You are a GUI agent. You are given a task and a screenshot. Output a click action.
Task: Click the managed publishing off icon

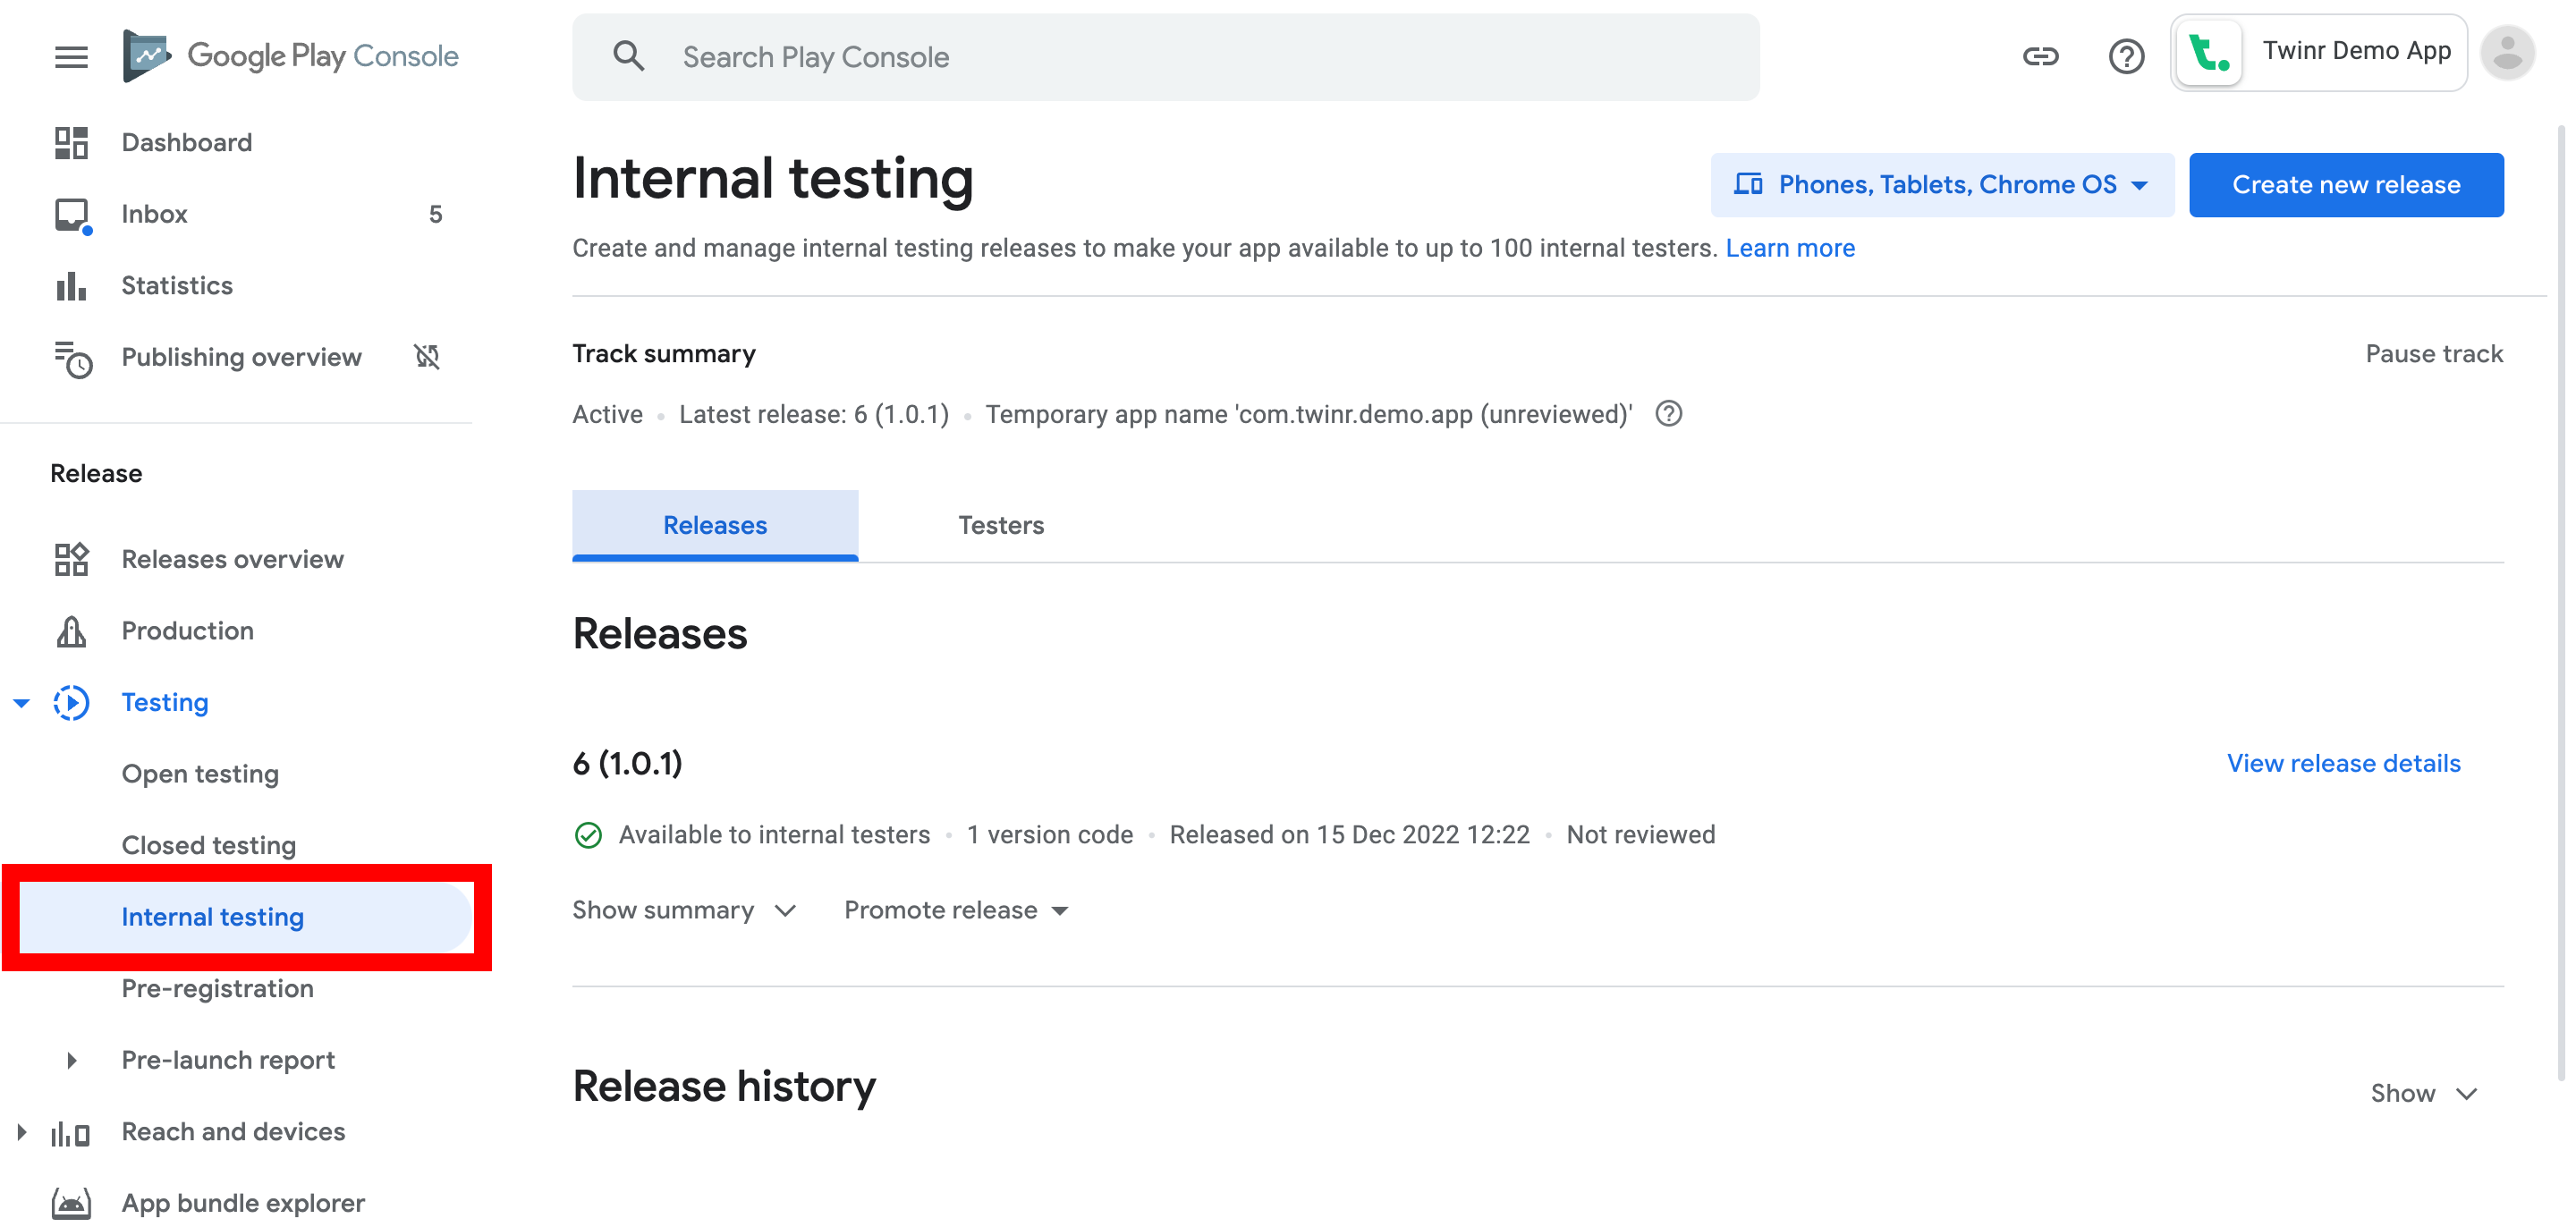coord(427,357)
